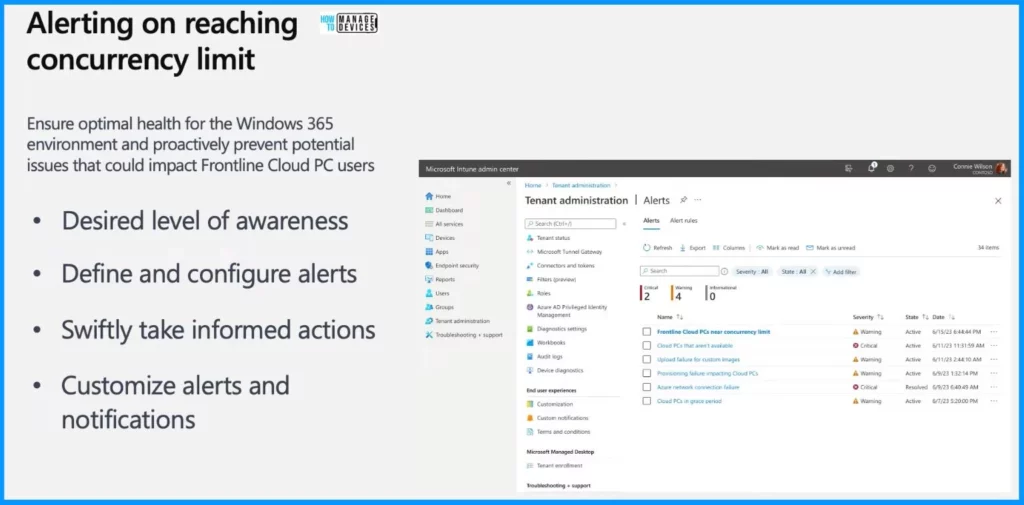Open Tenant enrollment
Screen dimensions: 1024x505
pos(554,466)
